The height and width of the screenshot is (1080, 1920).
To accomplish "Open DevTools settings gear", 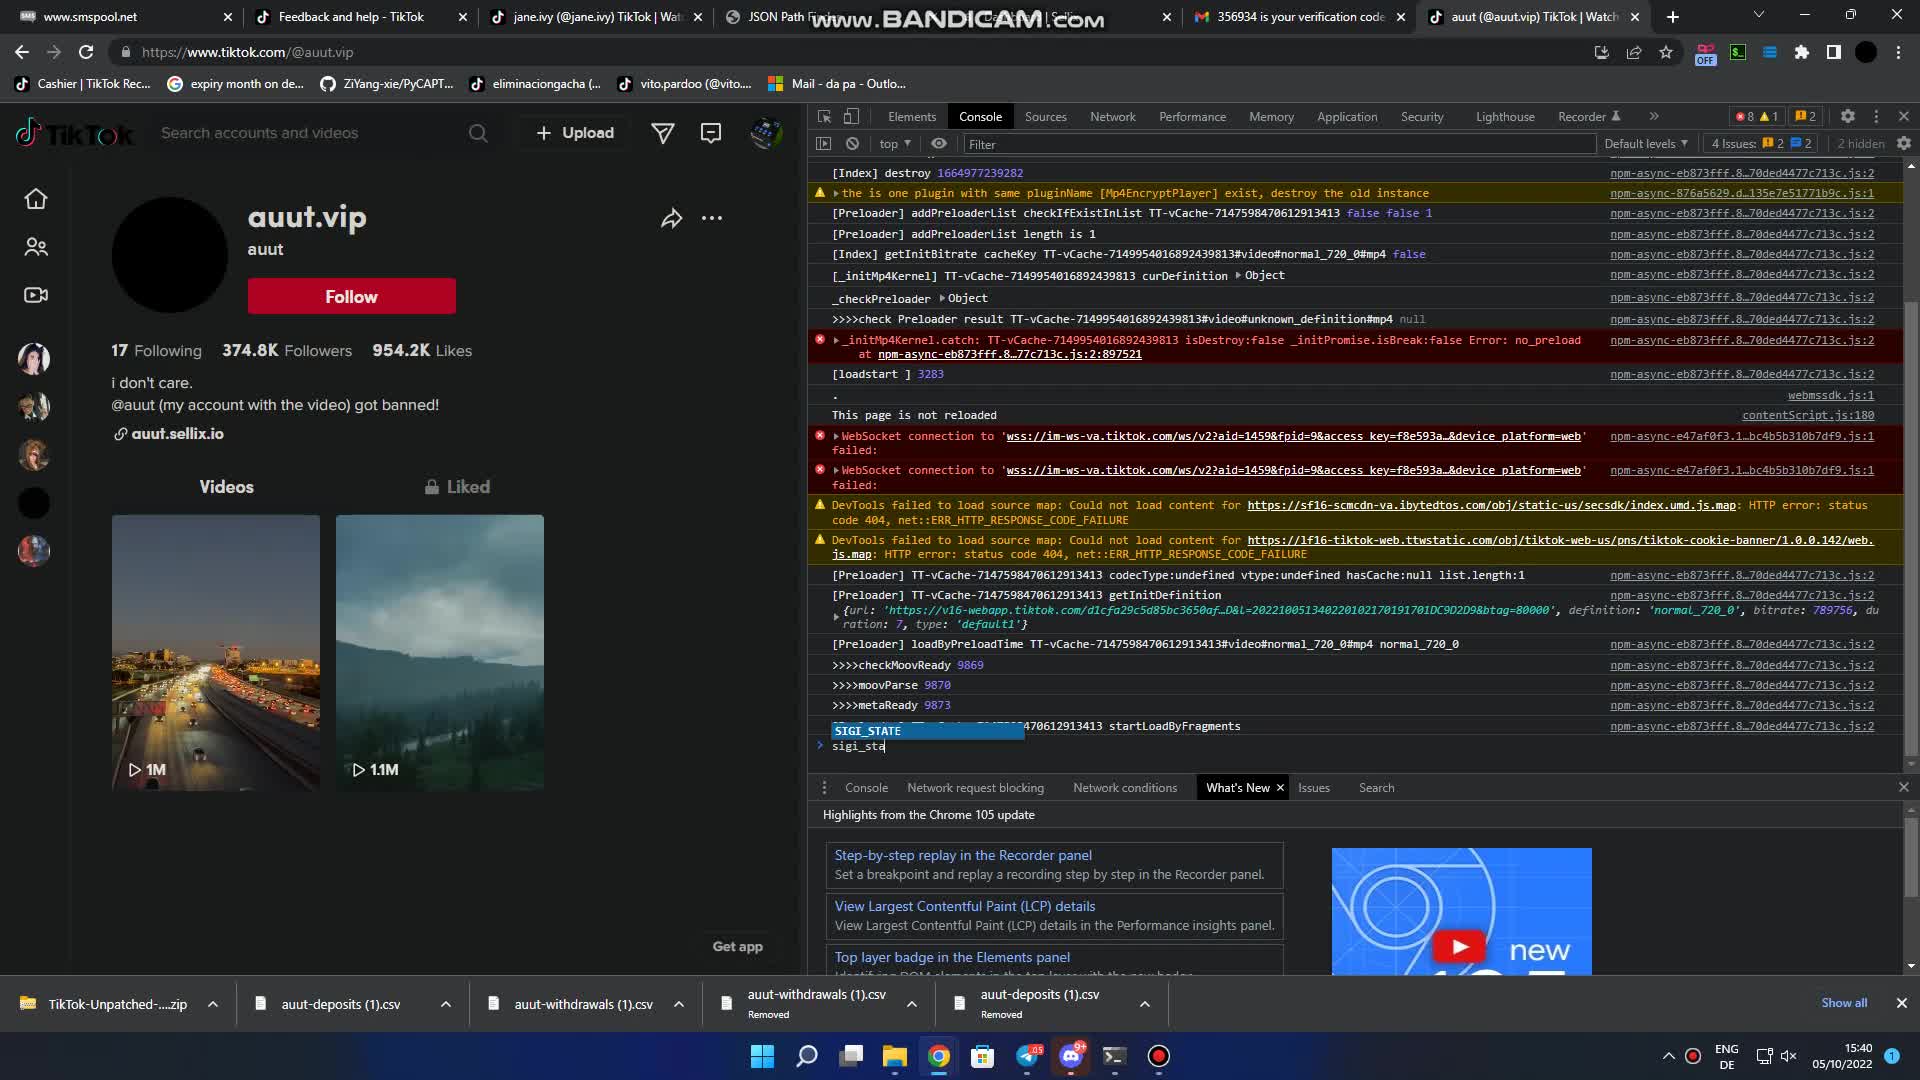I will 1847,116.
